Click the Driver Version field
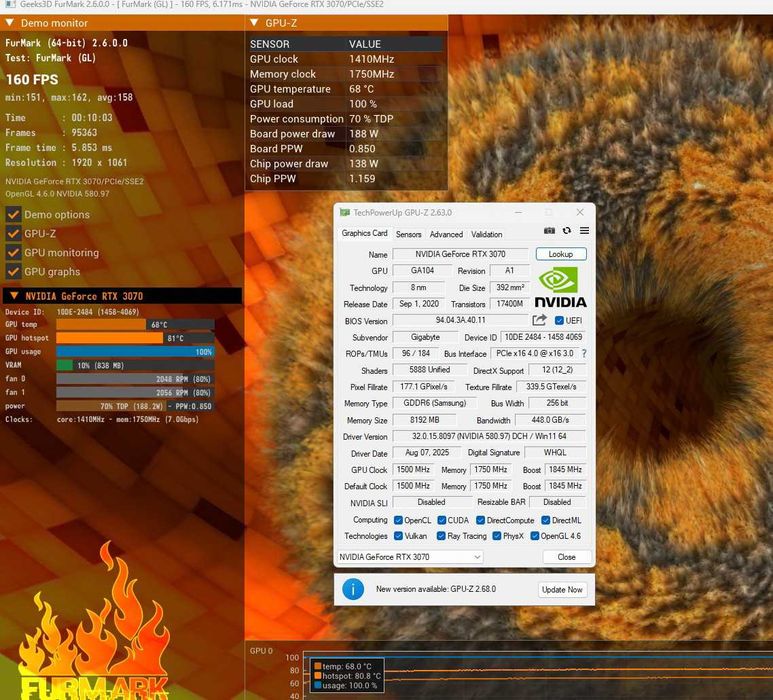 (x=489, y=436)
